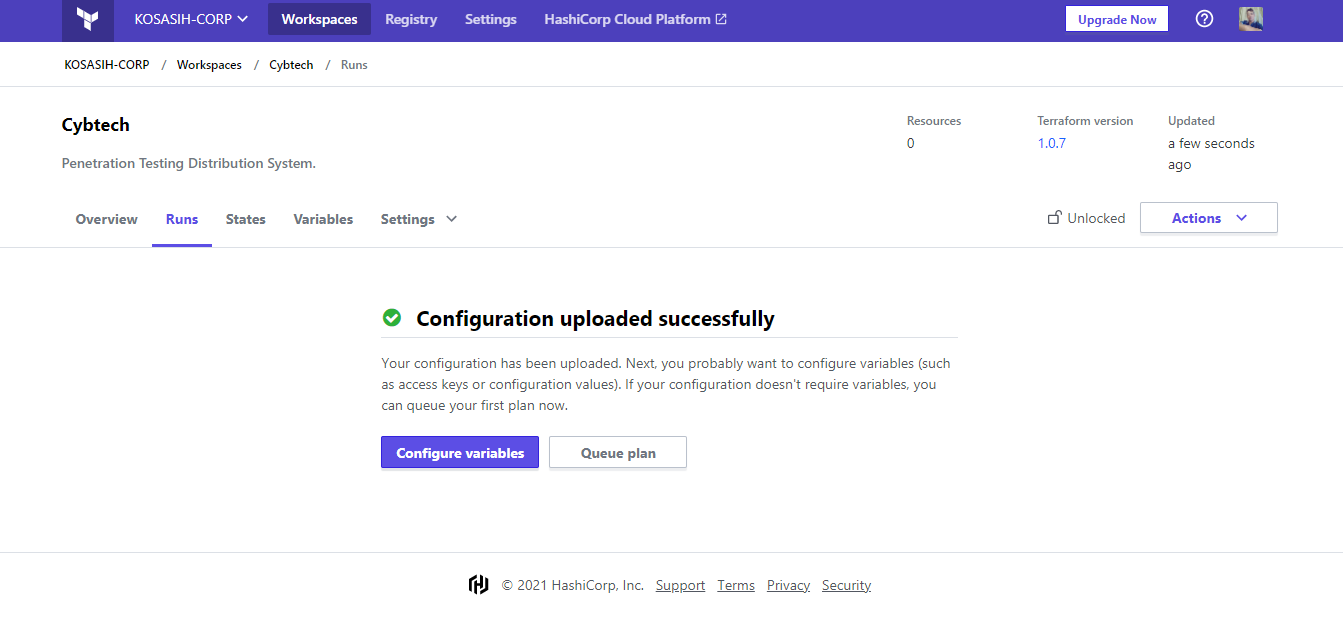Click KOSASIH-CORP in the breadcrumb
The height and width of the screenshot is (621, 1343).
(x=107, y=64)
